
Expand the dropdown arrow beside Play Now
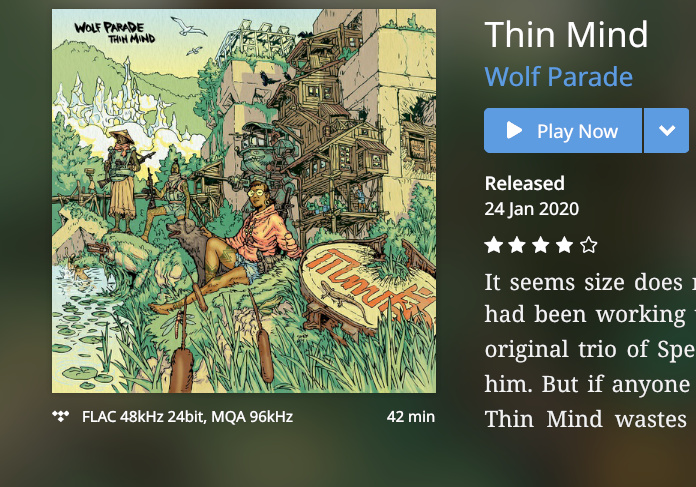pos(667,131)
